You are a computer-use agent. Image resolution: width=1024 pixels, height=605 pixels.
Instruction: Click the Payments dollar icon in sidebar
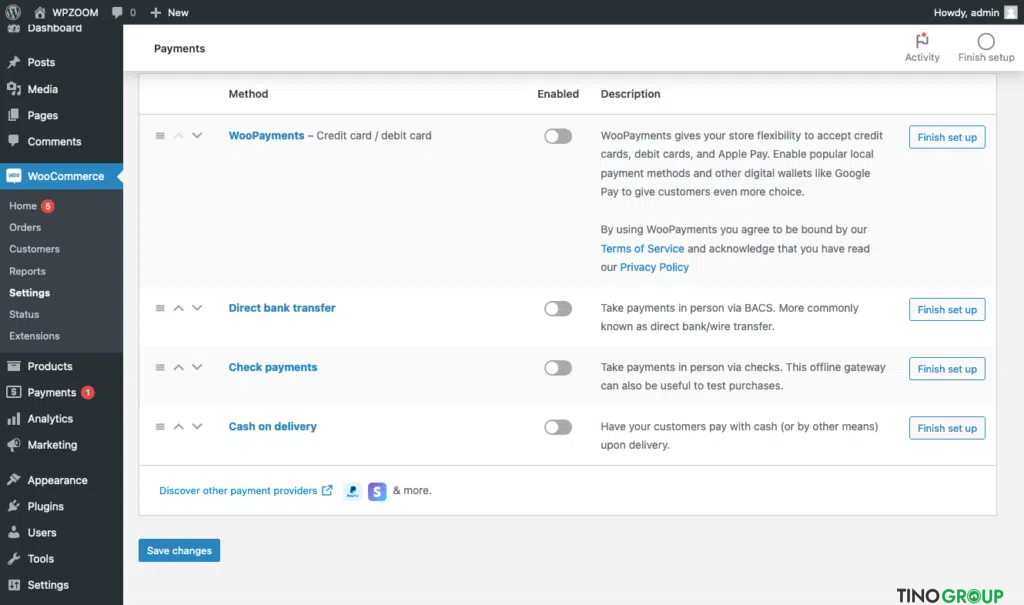(x=14, y=392)
